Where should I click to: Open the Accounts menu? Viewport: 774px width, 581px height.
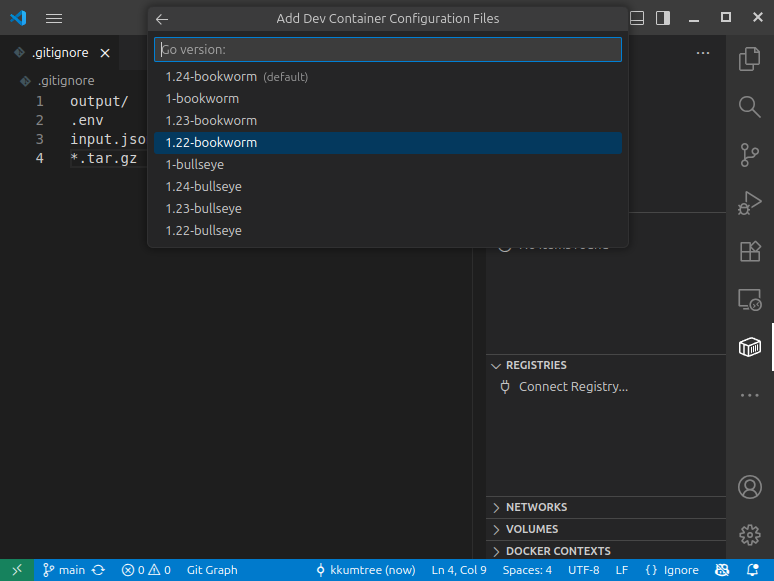(x=749, y=487)
